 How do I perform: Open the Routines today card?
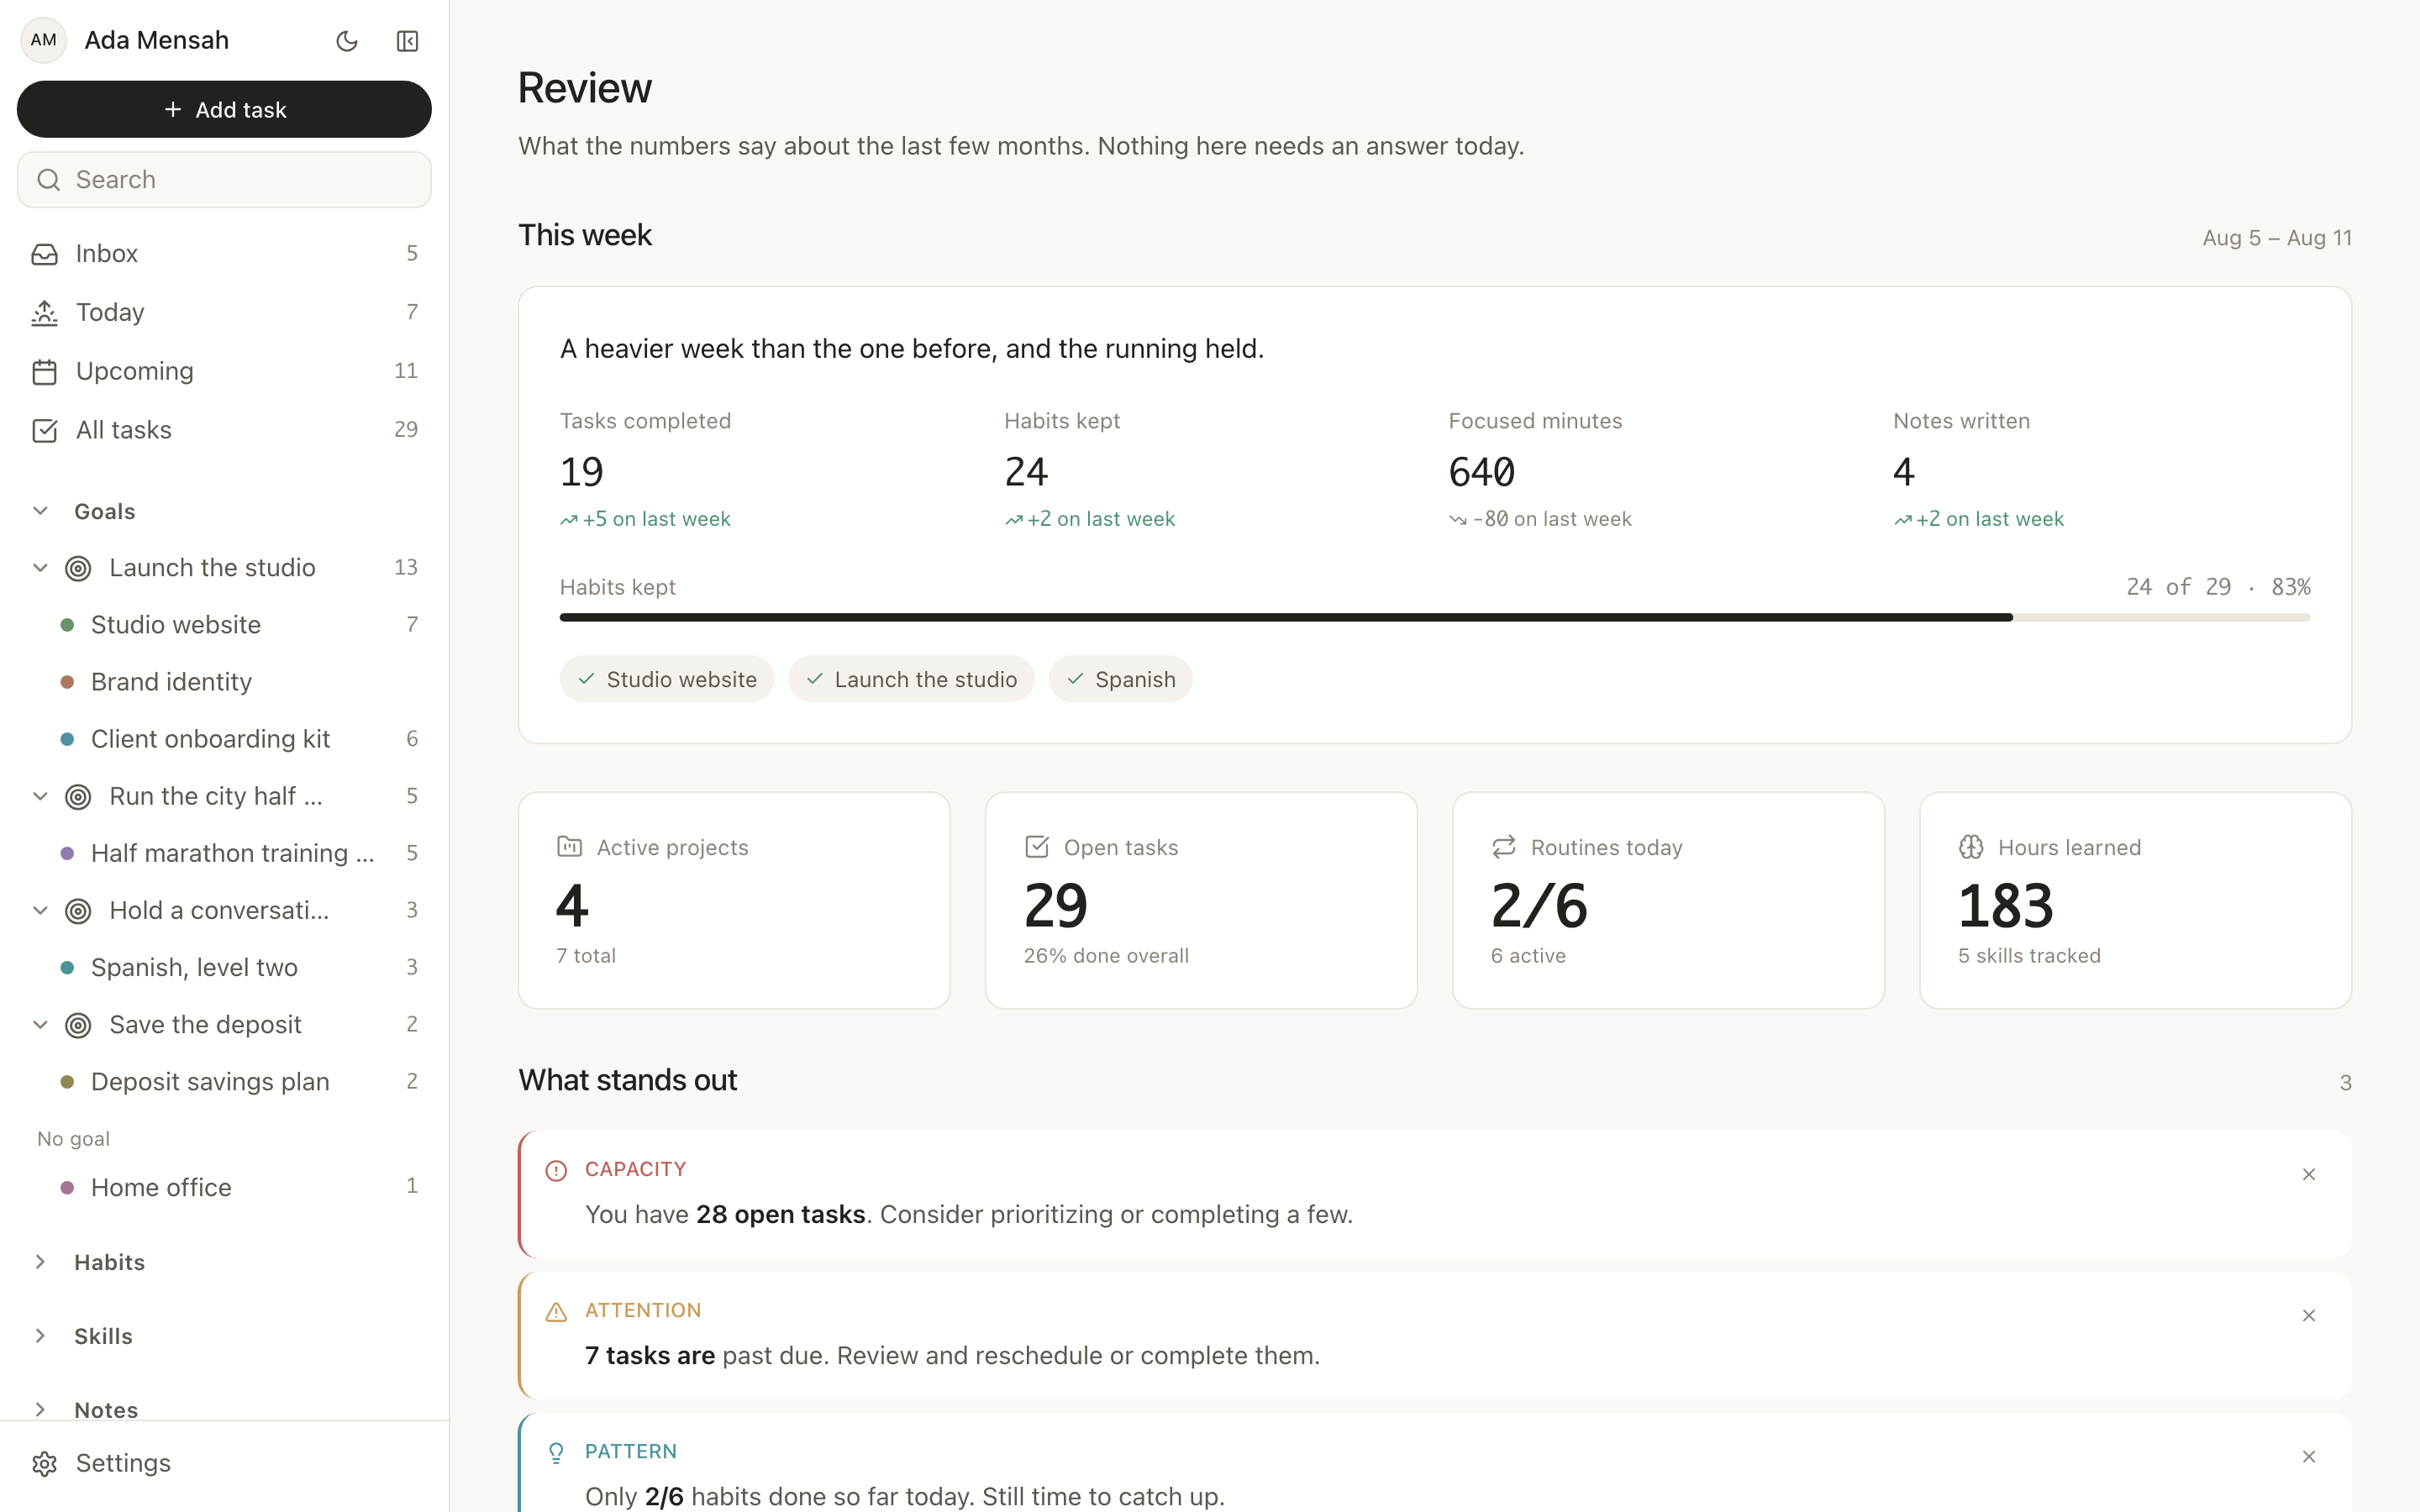(x=1668, y=900)
